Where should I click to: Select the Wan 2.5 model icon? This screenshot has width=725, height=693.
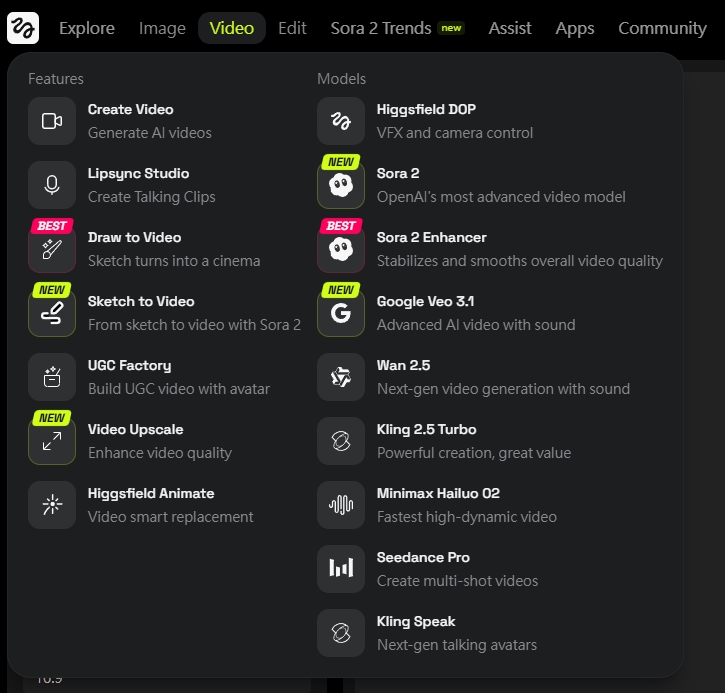point(341,377)
